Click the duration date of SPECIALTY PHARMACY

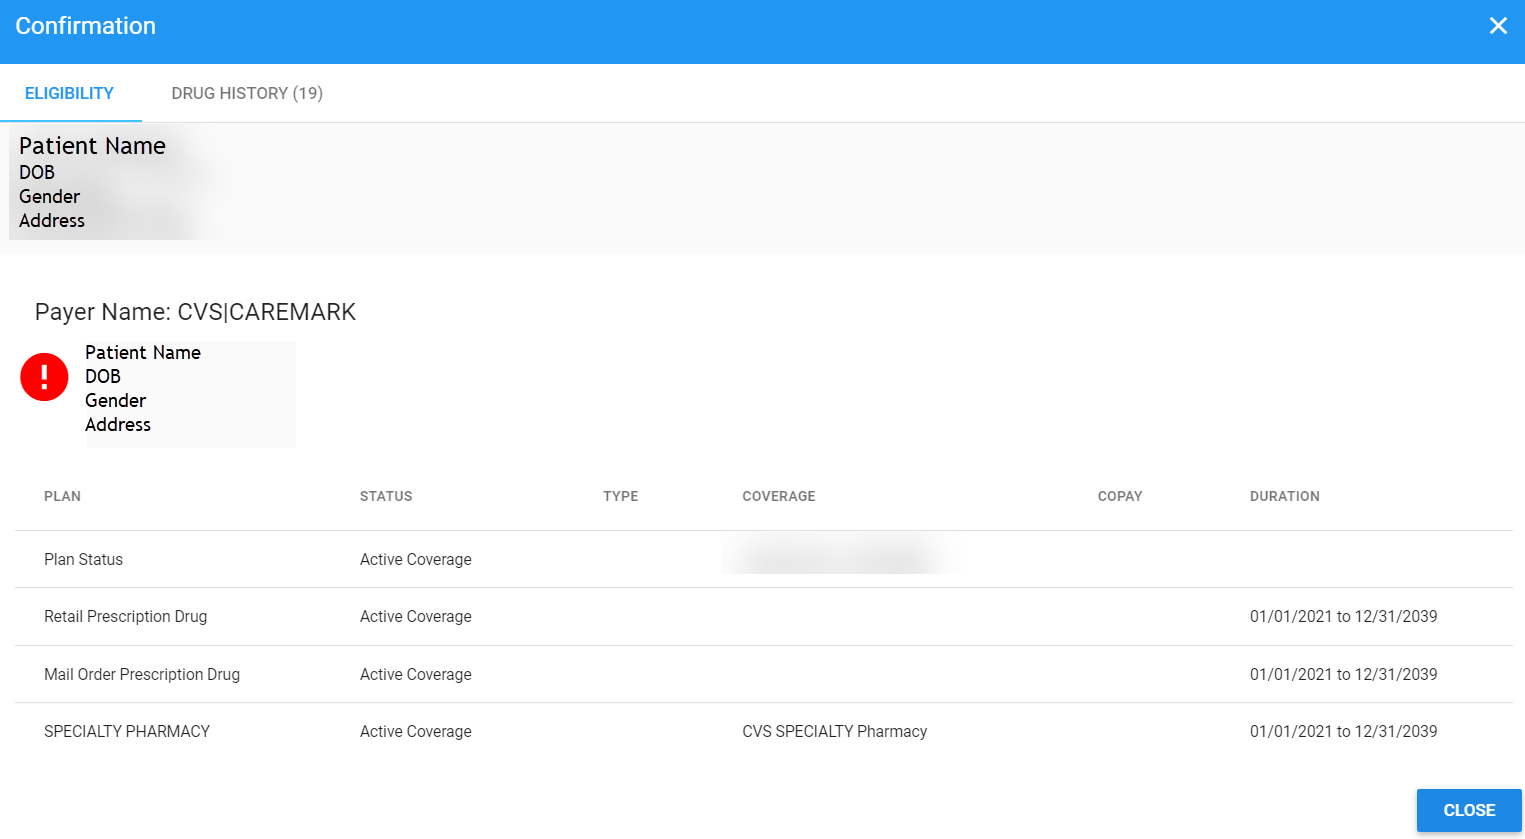pyautogui.click(x=1343, y=731)
